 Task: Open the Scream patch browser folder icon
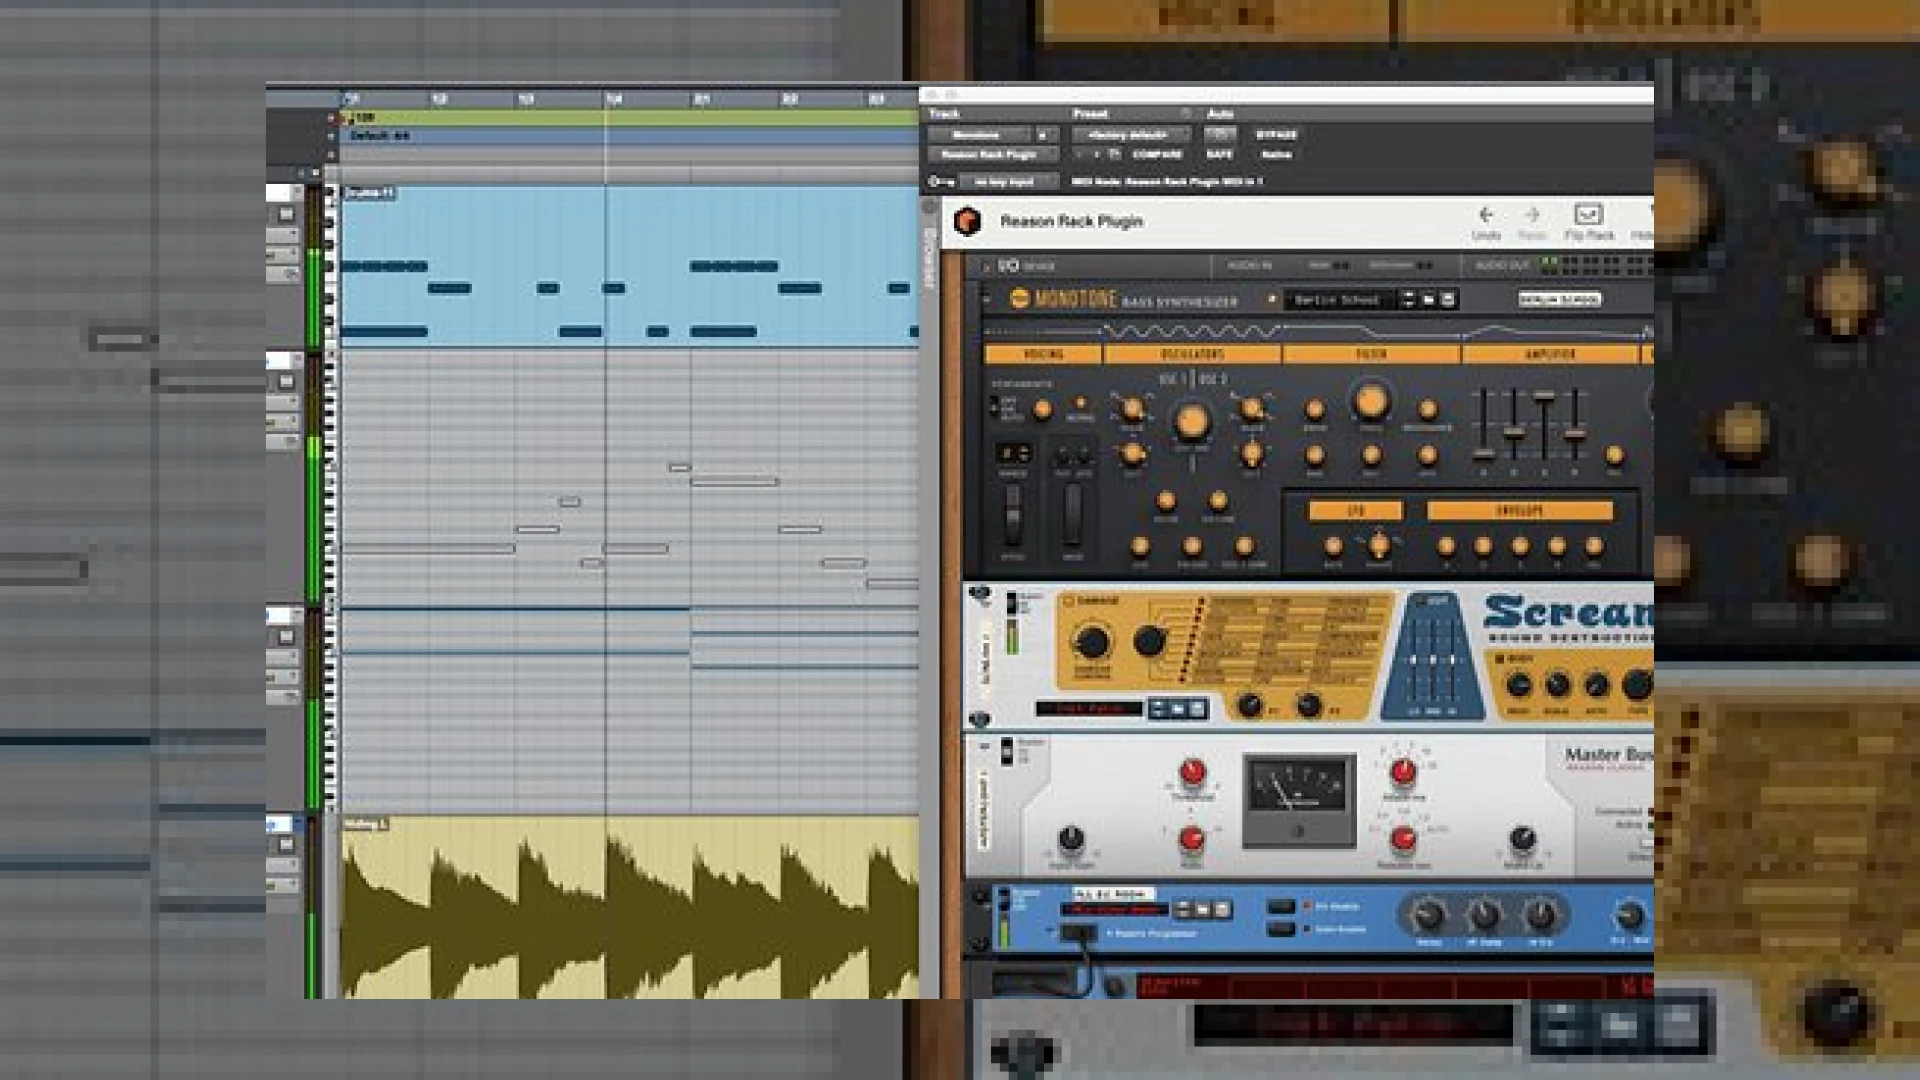[1178, 709]
